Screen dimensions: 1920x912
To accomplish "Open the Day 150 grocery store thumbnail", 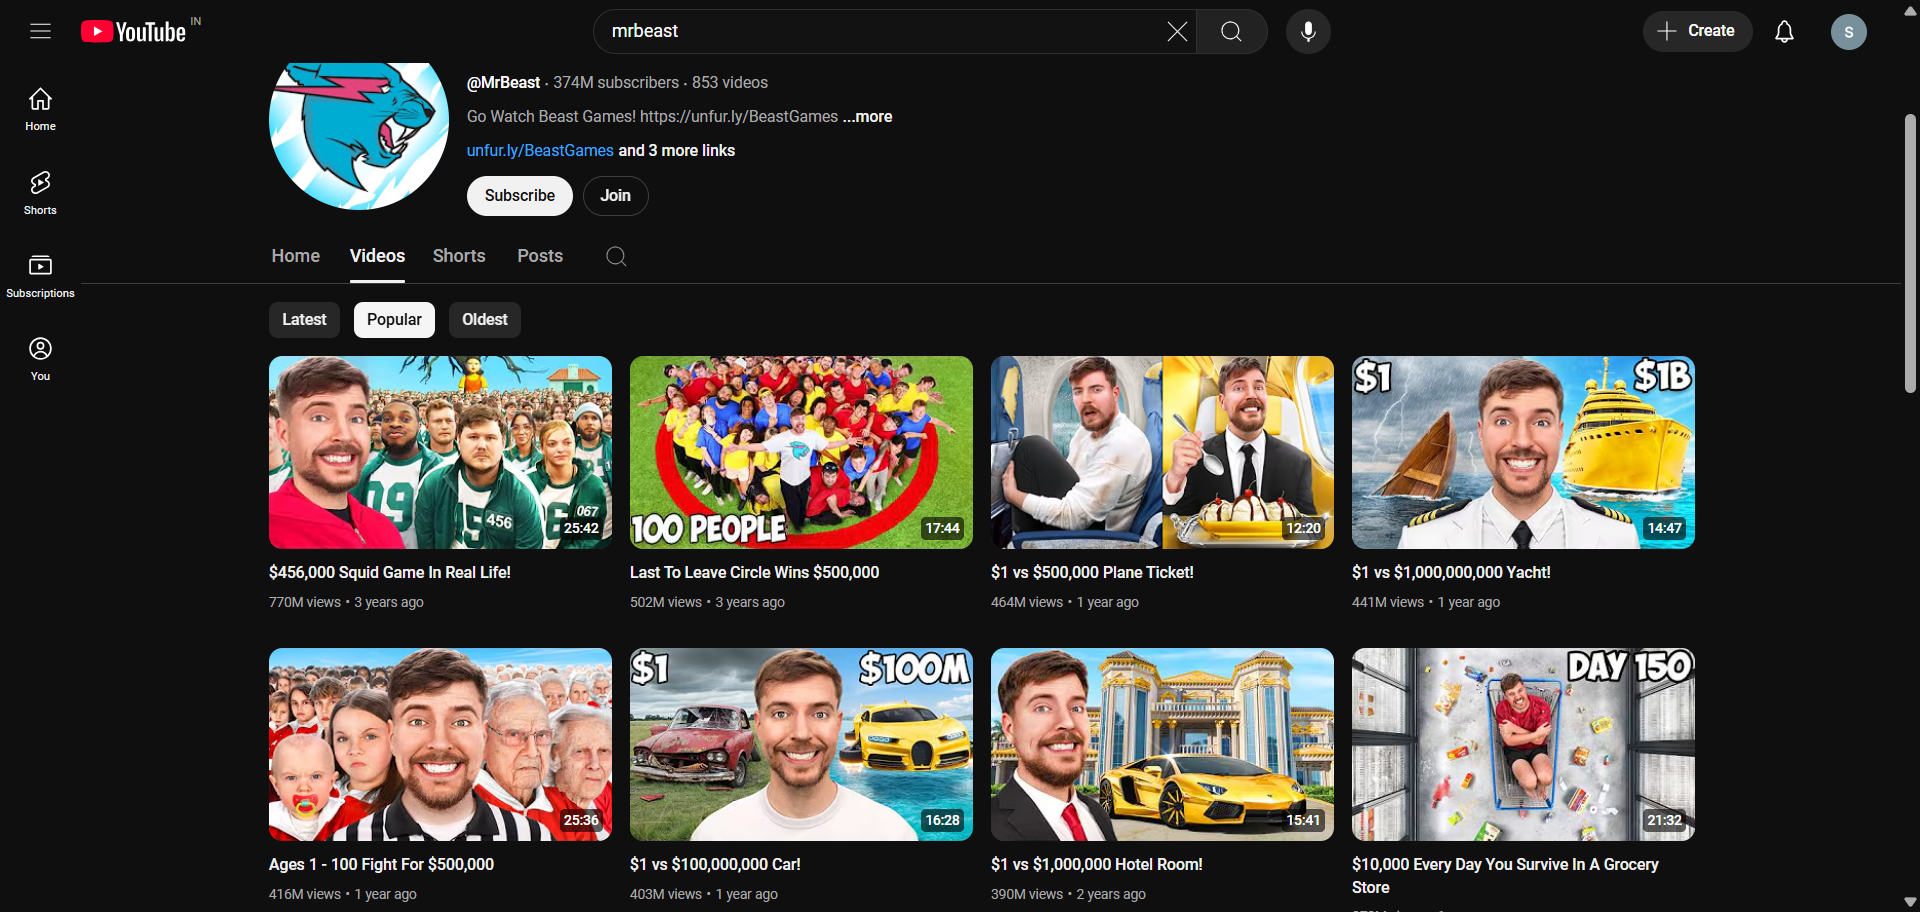I will click(1523, 744).
